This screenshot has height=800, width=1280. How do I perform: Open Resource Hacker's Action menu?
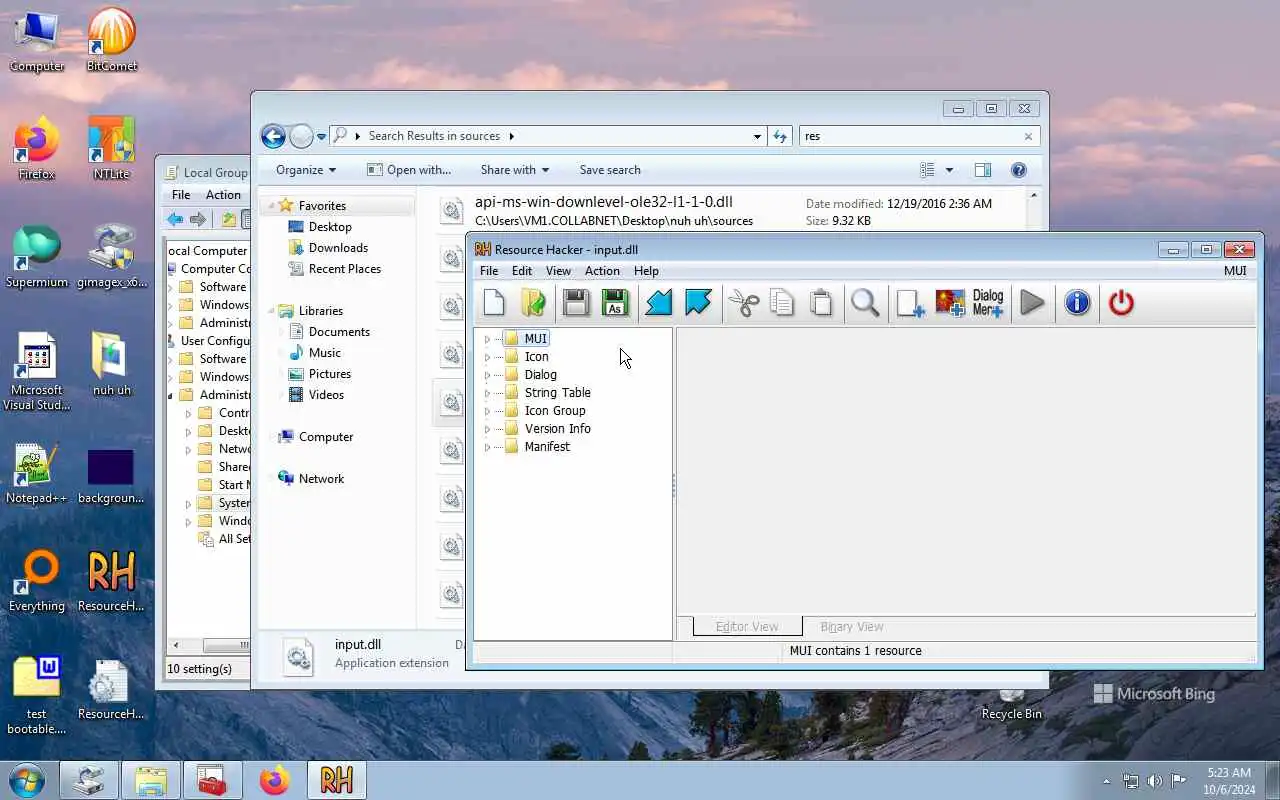click(x=602, y=271)
